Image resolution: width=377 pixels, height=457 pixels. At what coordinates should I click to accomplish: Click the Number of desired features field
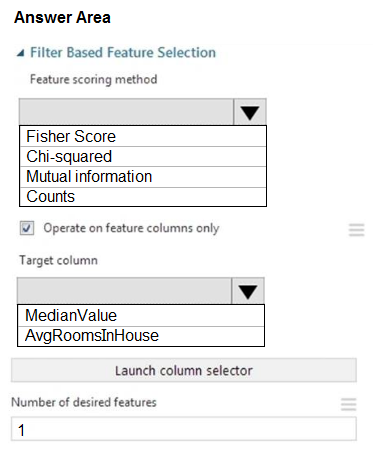coord(184,429)
